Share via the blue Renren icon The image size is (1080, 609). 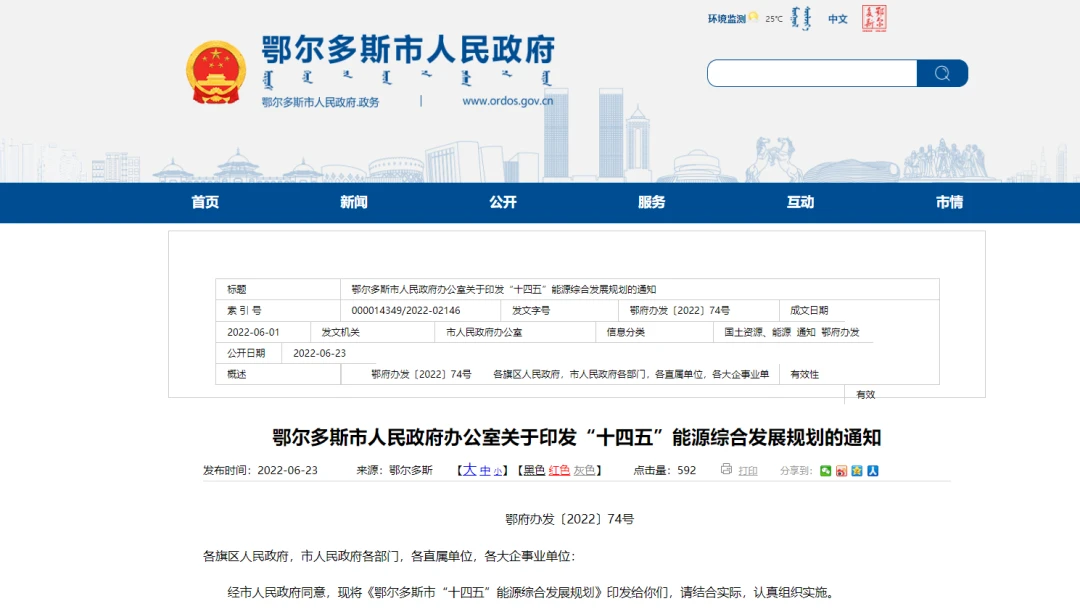(x=872, y=470)
